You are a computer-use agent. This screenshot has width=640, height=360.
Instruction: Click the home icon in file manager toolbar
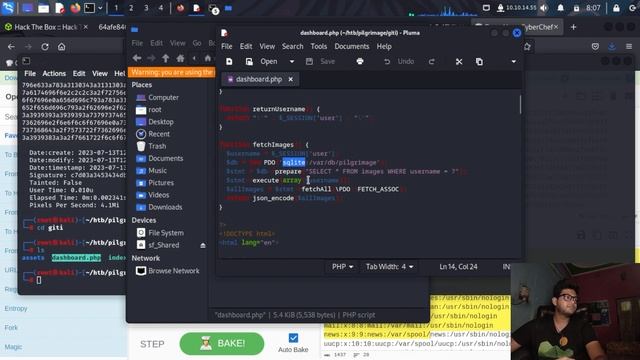tap(180, 58)
